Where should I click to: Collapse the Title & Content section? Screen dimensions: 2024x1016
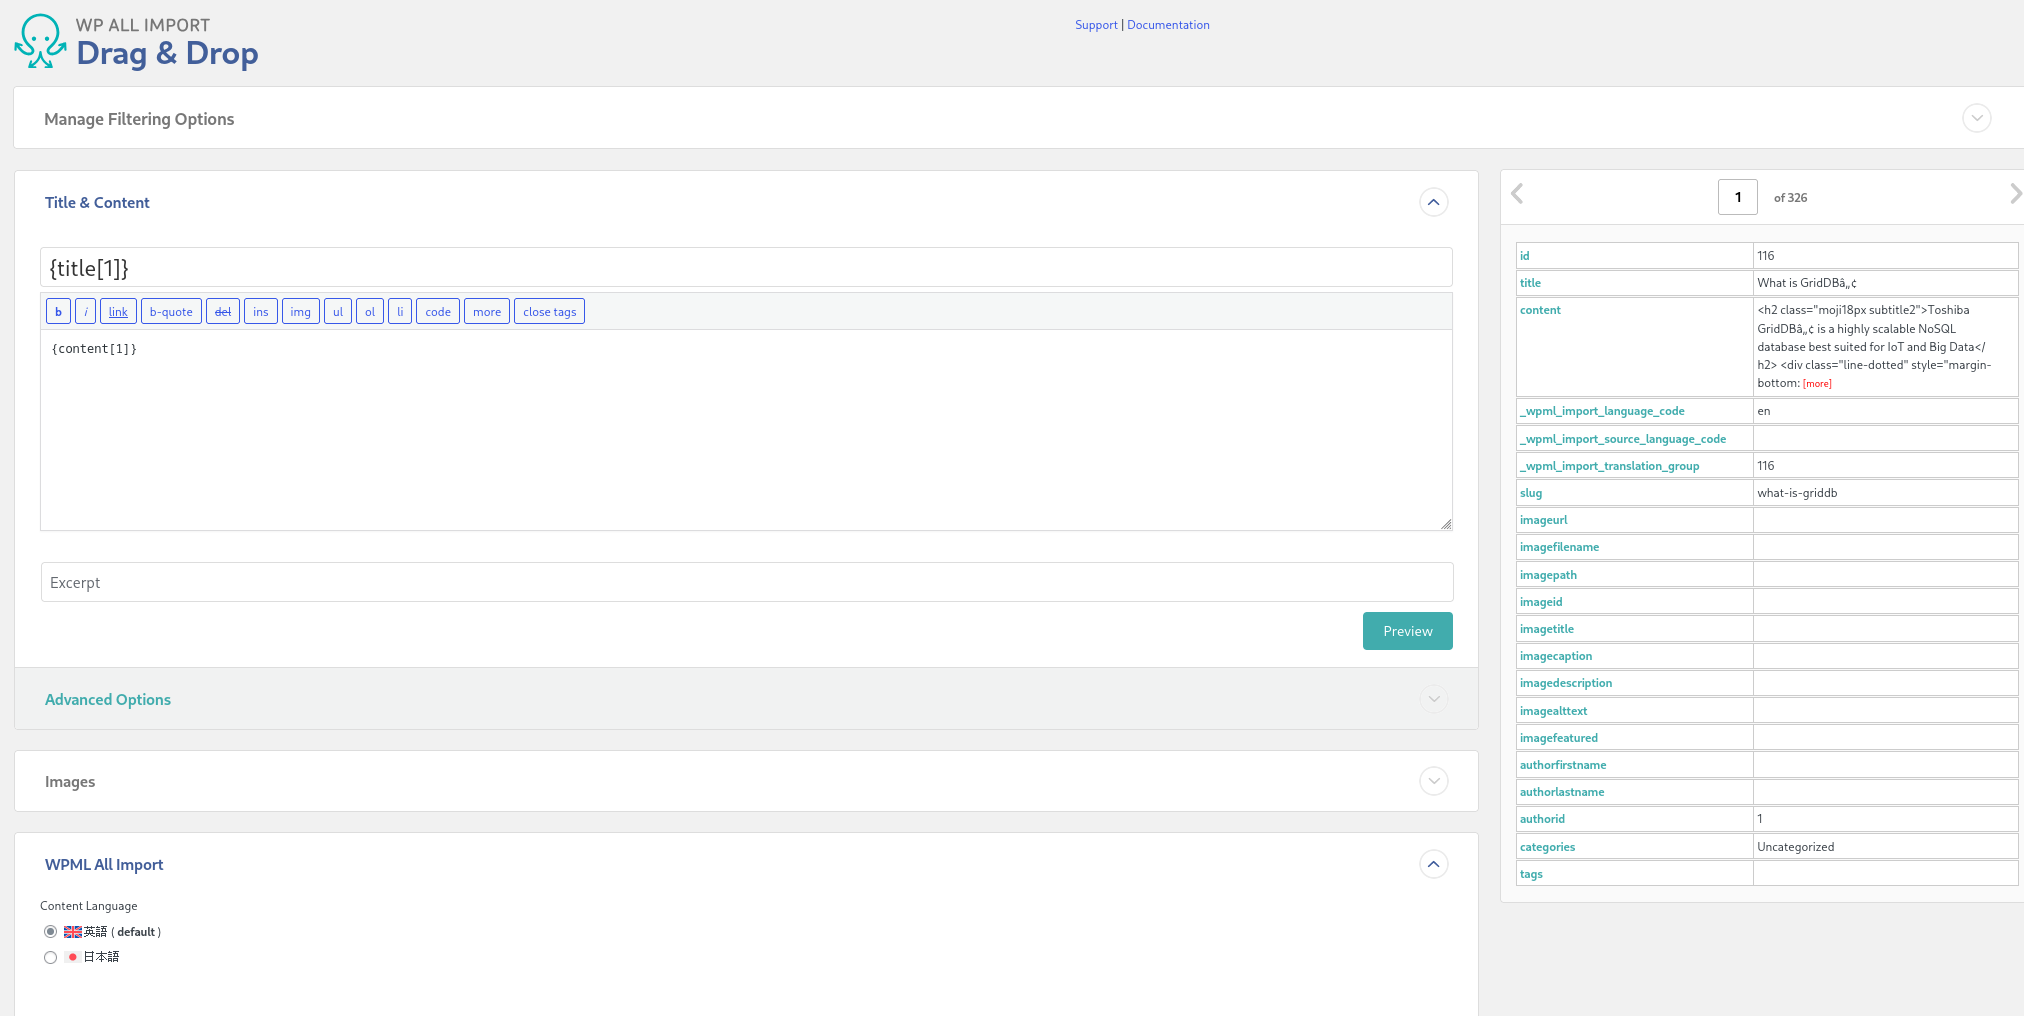coord(1433,203)
